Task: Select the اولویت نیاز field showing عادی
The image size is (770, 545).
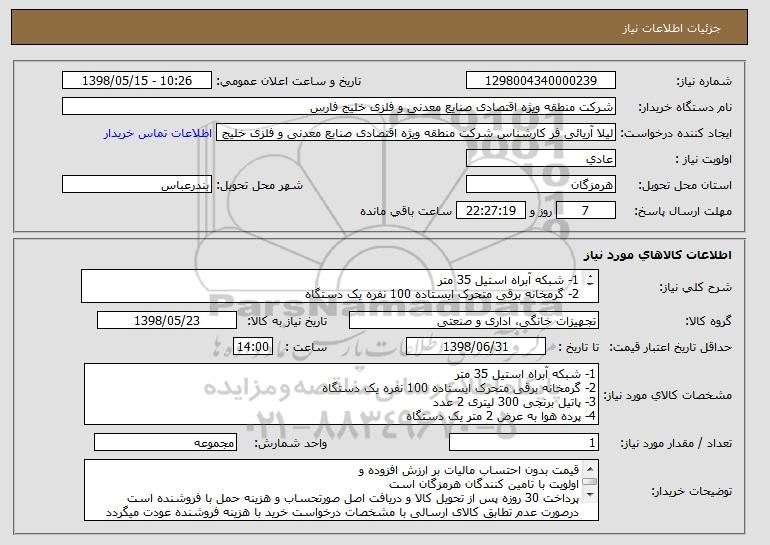Action: tap(541, 159)
